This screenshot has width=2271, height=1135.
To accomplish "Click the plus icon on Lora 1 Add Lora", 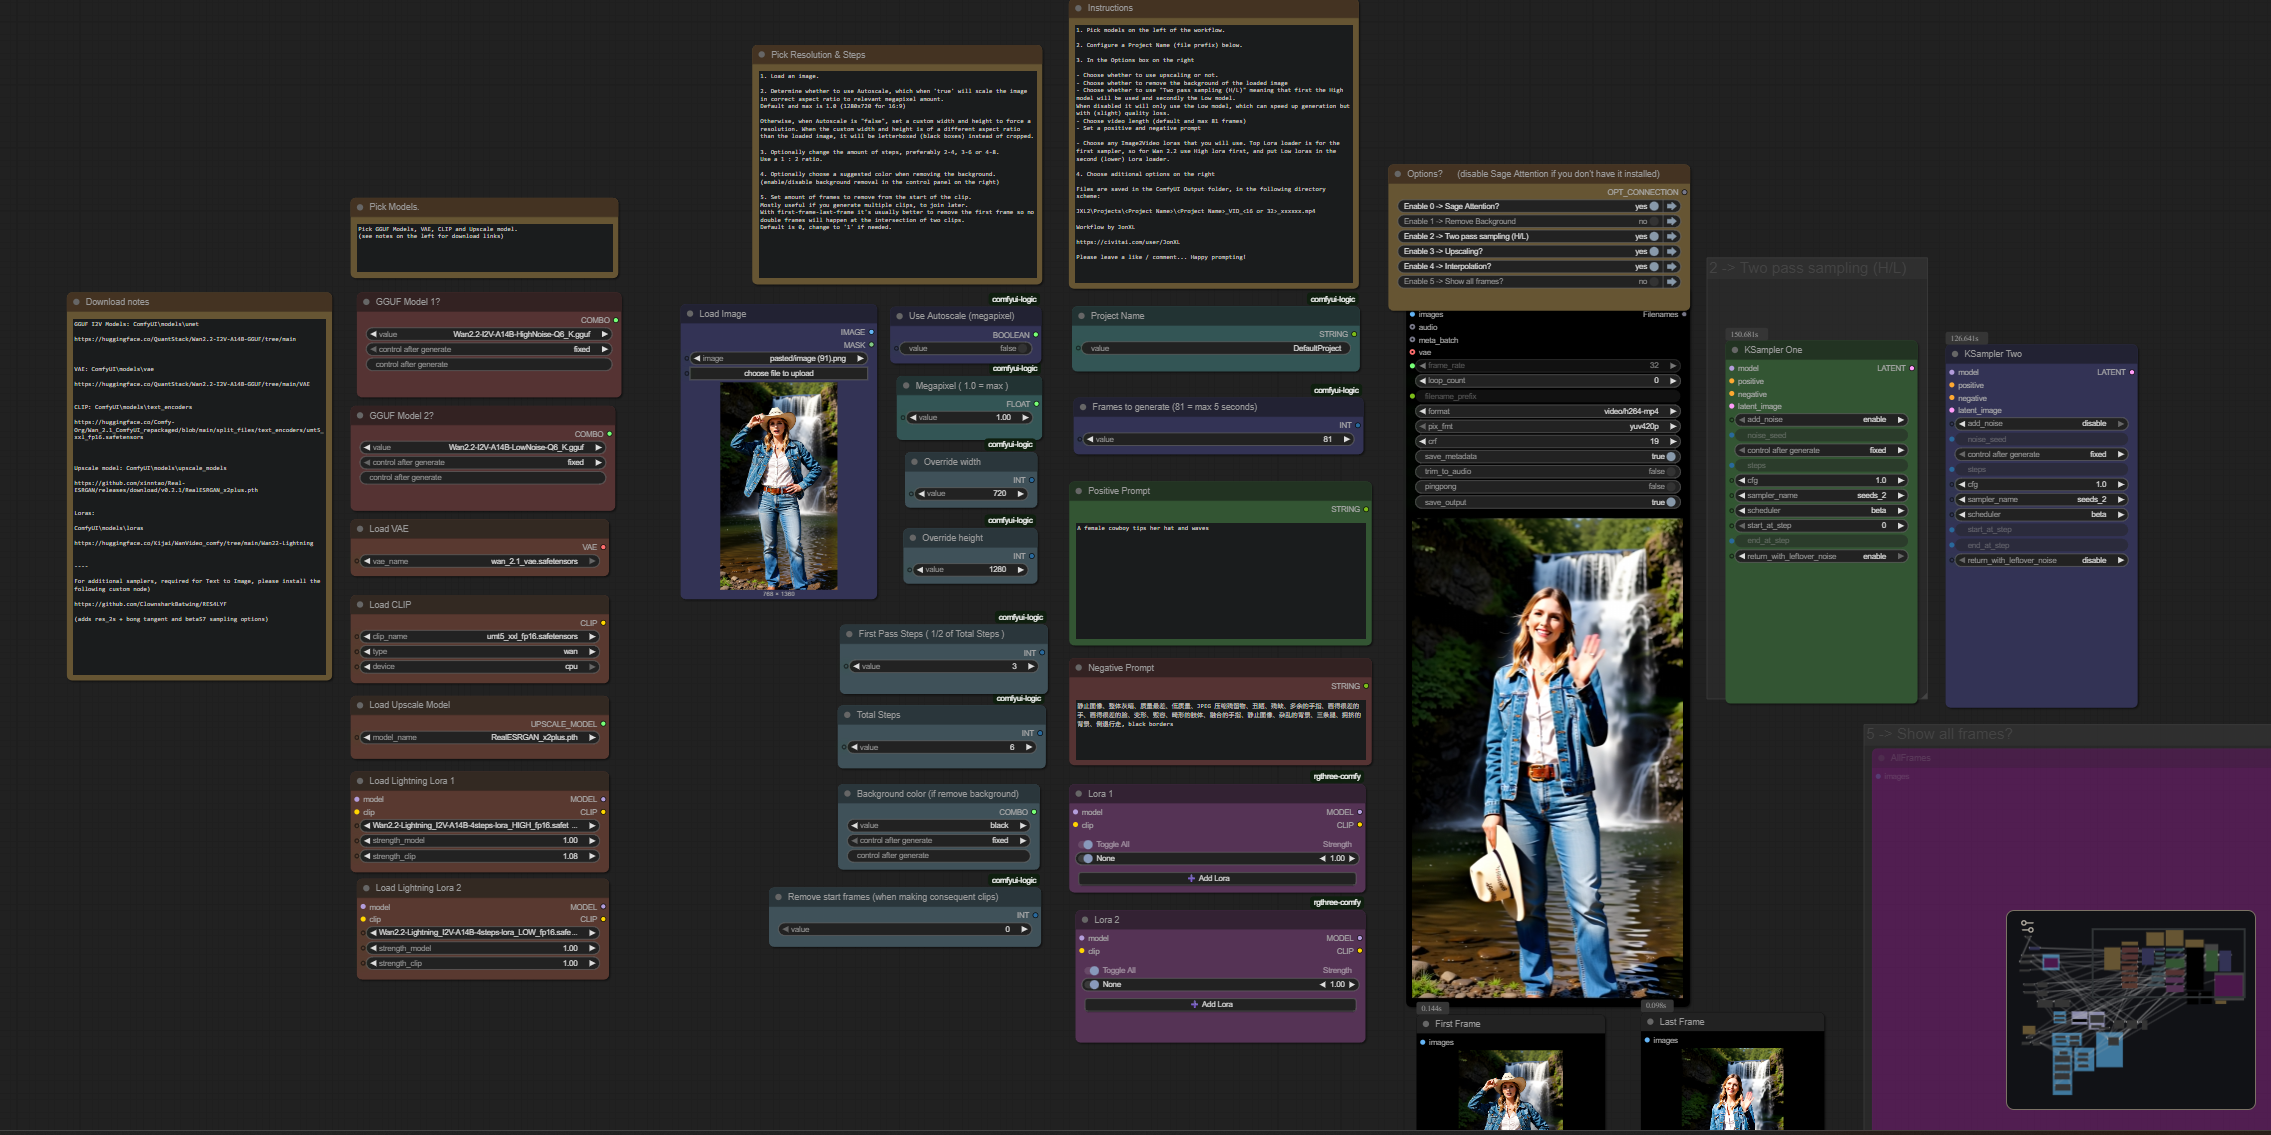I will tap(1191, 878).
